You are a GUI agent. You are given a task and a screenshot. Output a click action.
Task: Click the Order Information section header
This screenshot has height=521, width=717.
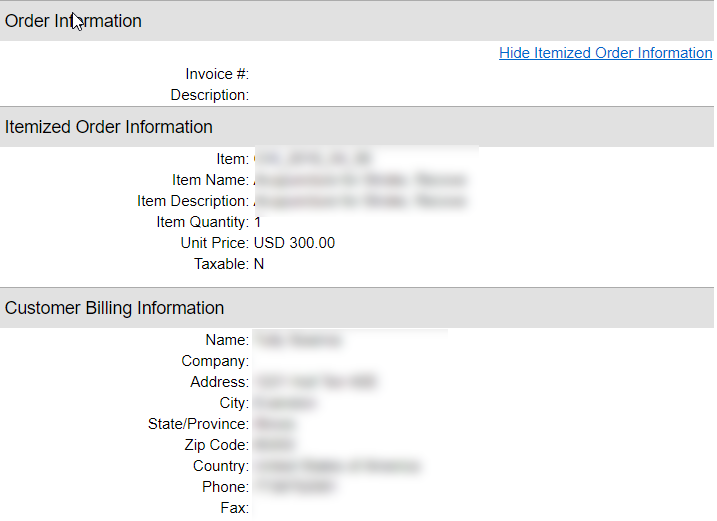click(x=73, y=21)
